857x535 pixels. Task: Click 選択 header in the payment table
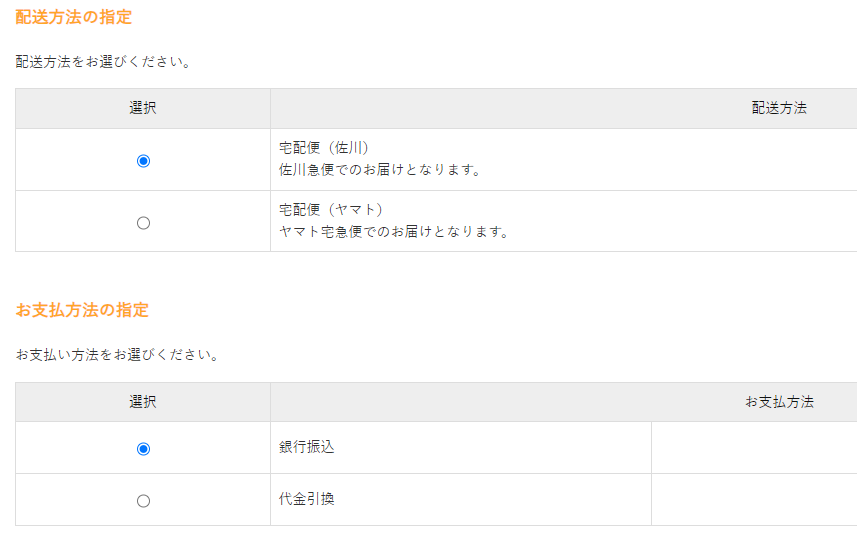[x=143, y=402]
